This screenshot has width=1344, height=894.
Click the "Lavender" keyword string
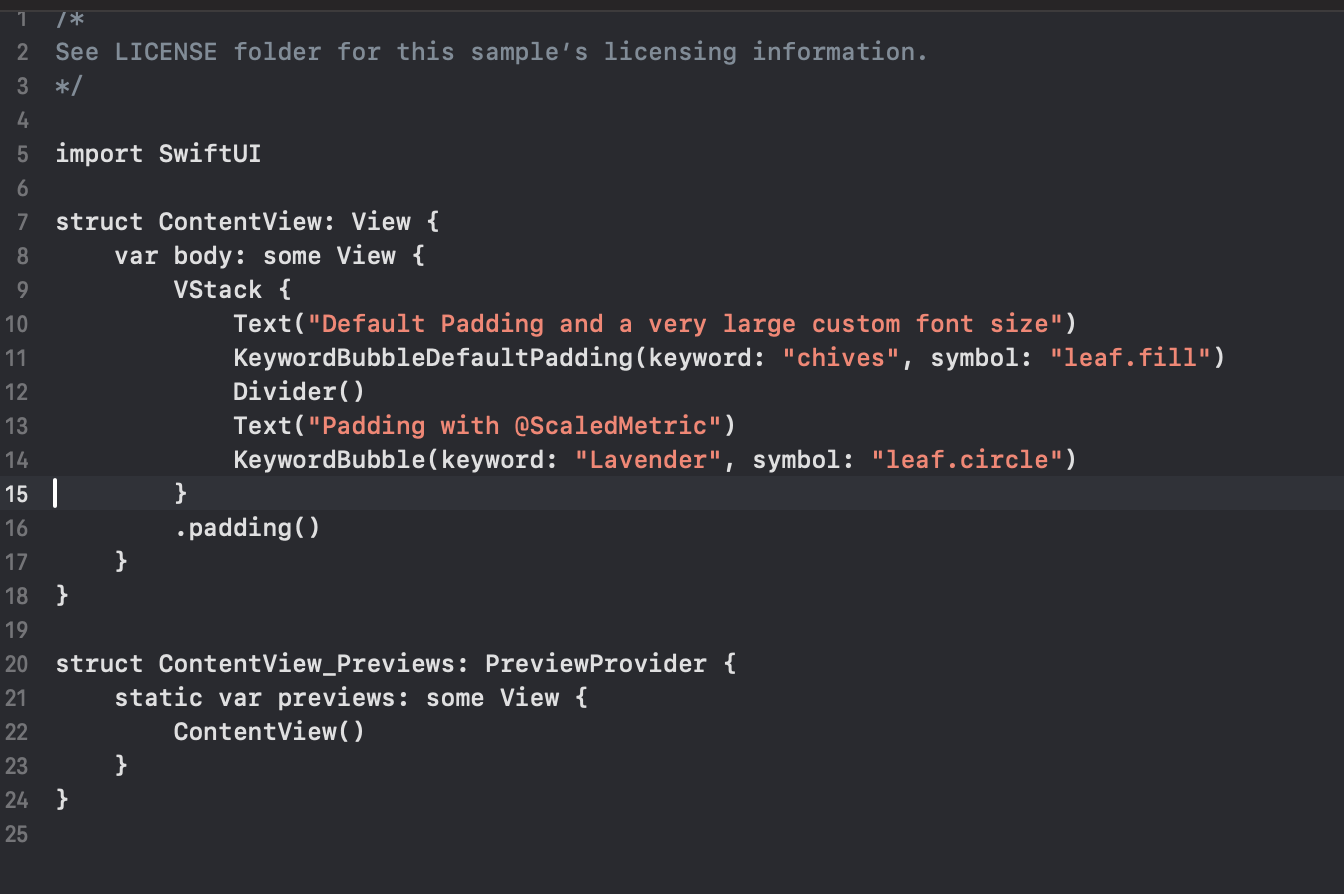[x=648, y=460]
